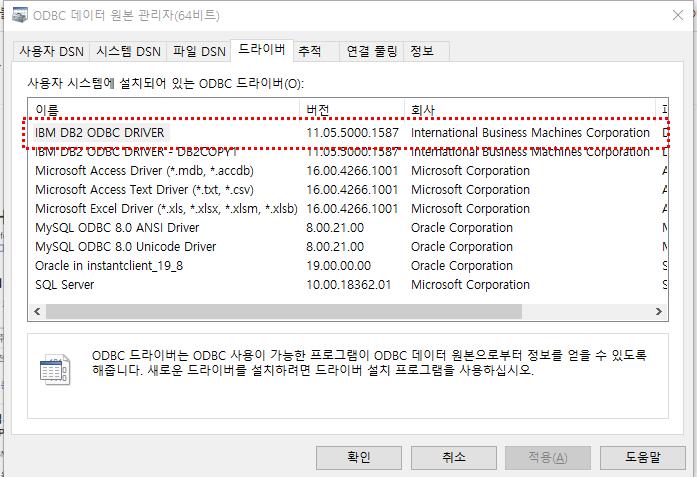697x477 pixels.
Task: Click the horizontal scrollbar left arrow
Action: pyautogui.click(x=37, y=312)
